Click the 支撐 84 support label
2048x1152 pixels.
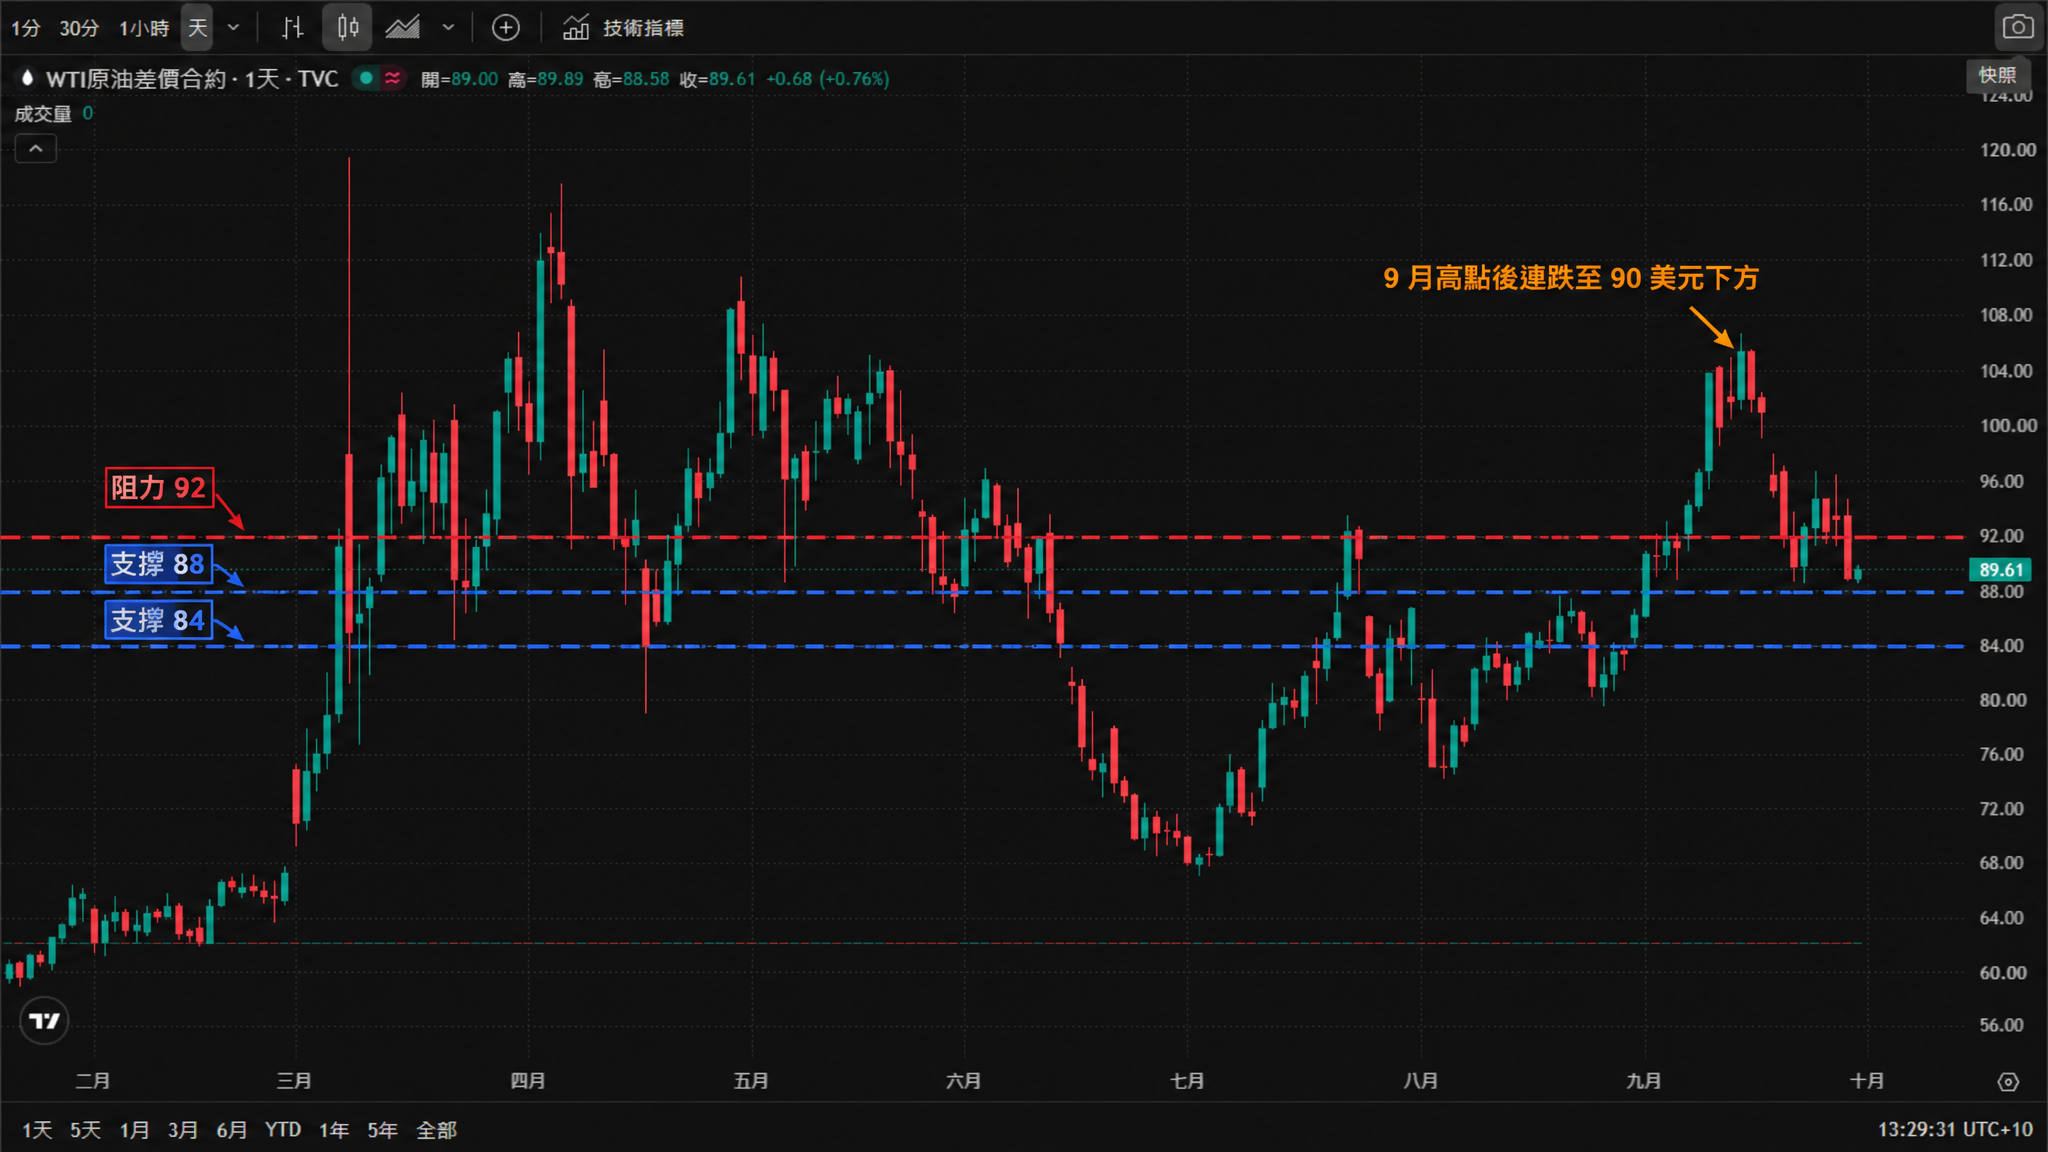pos(158,621)
